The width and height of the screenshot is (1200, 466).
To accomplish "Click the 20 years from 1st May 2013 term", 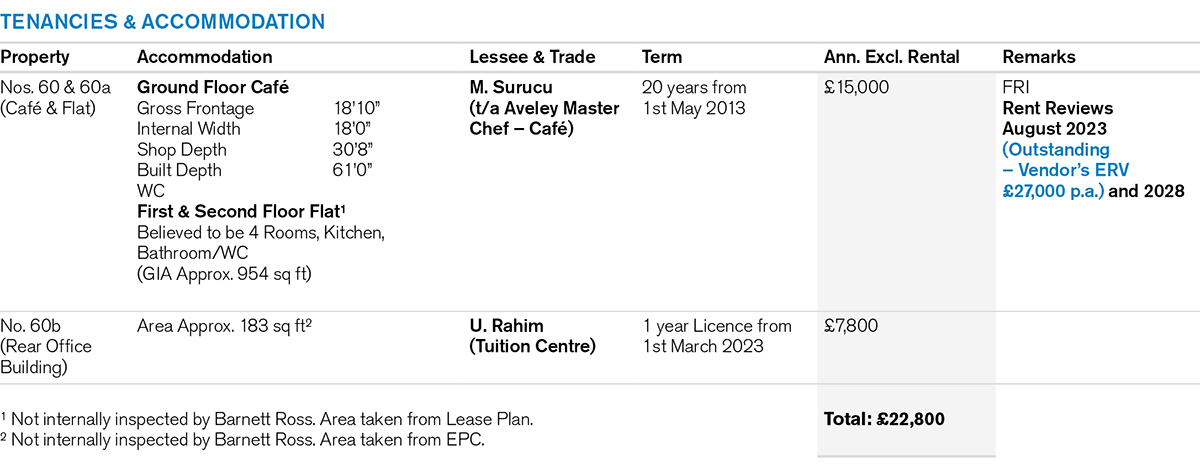I will pos(694,98).
